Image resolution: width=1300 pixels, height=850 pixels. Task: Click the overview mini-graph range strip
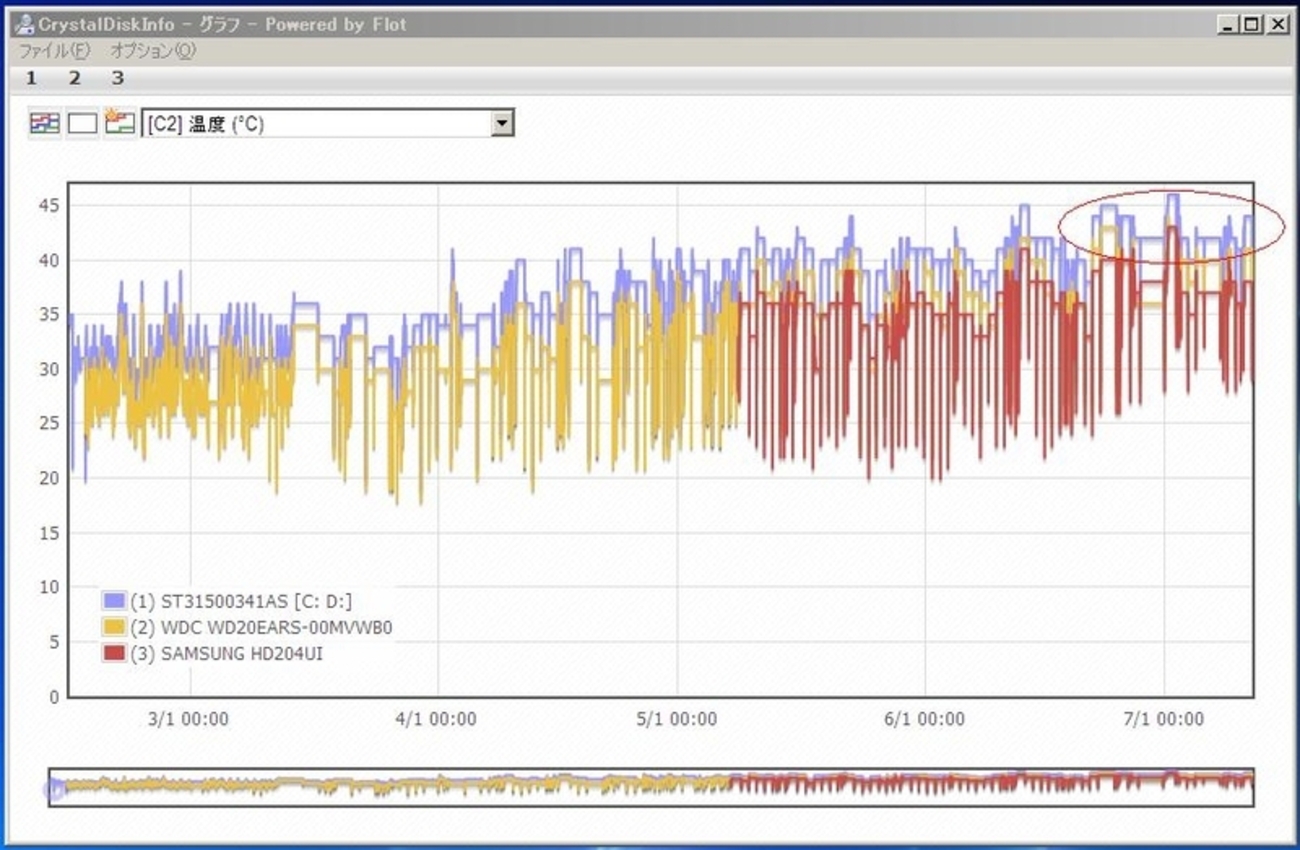click(x=650, y=786)
